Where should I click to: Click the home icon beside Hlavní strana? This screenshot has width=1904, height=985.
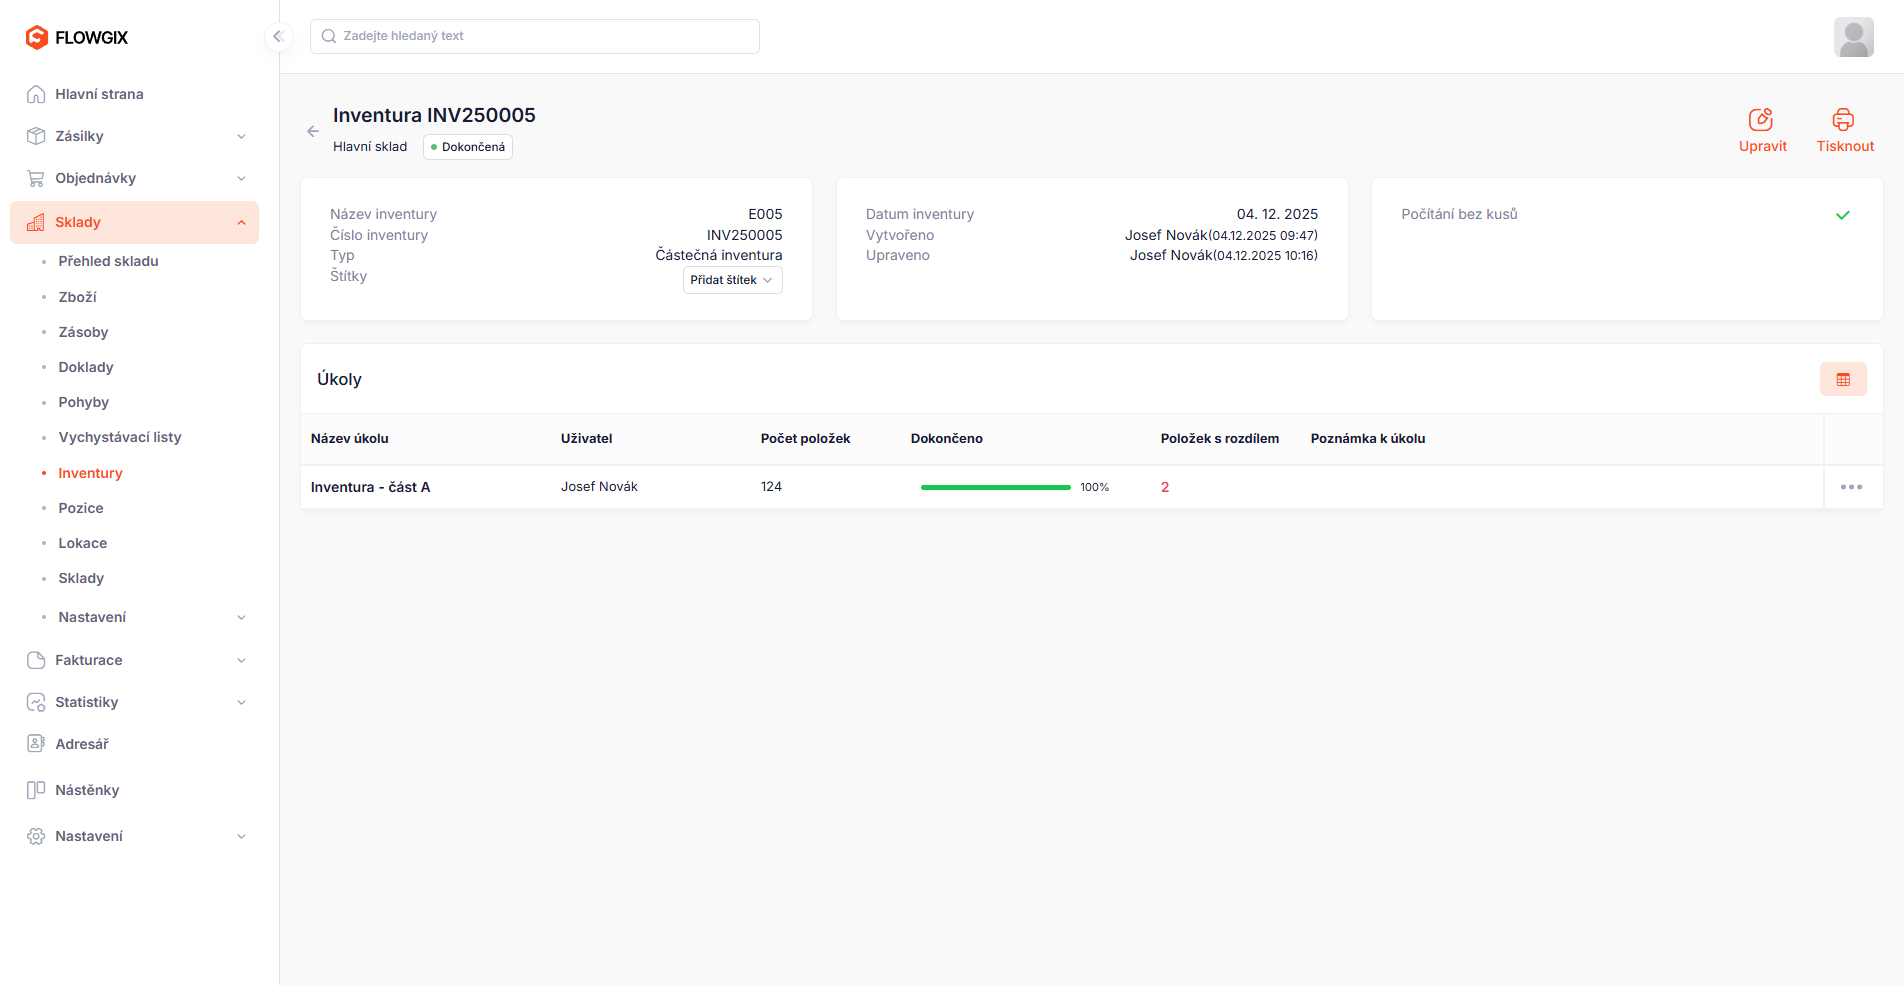[35, 93]
